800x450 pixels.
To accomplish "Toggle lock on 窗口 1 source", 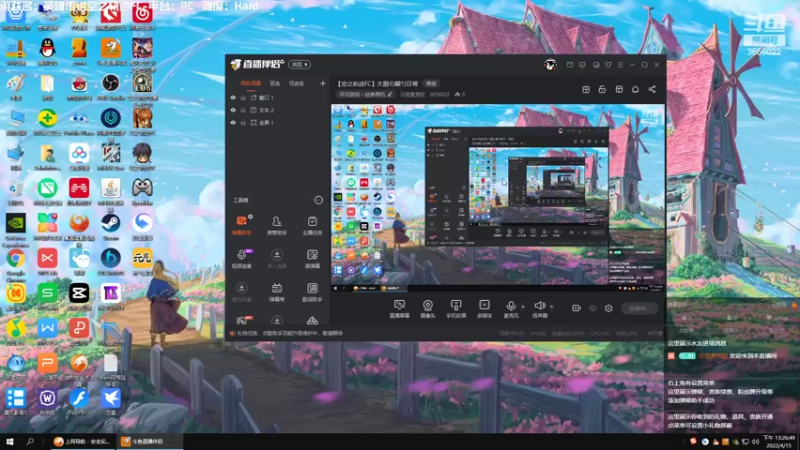I will (243, 97).
